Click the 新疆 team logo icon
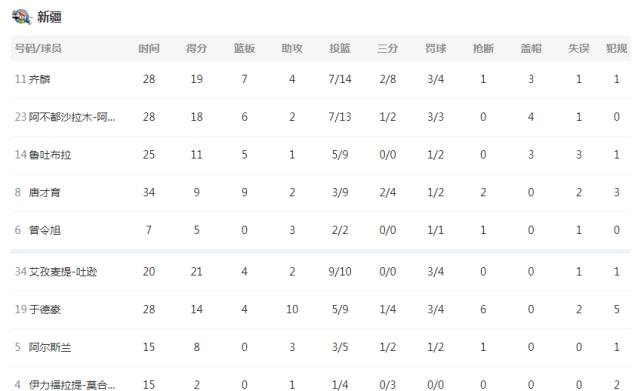This screenshot has width=641, height=391. point(22,17)
